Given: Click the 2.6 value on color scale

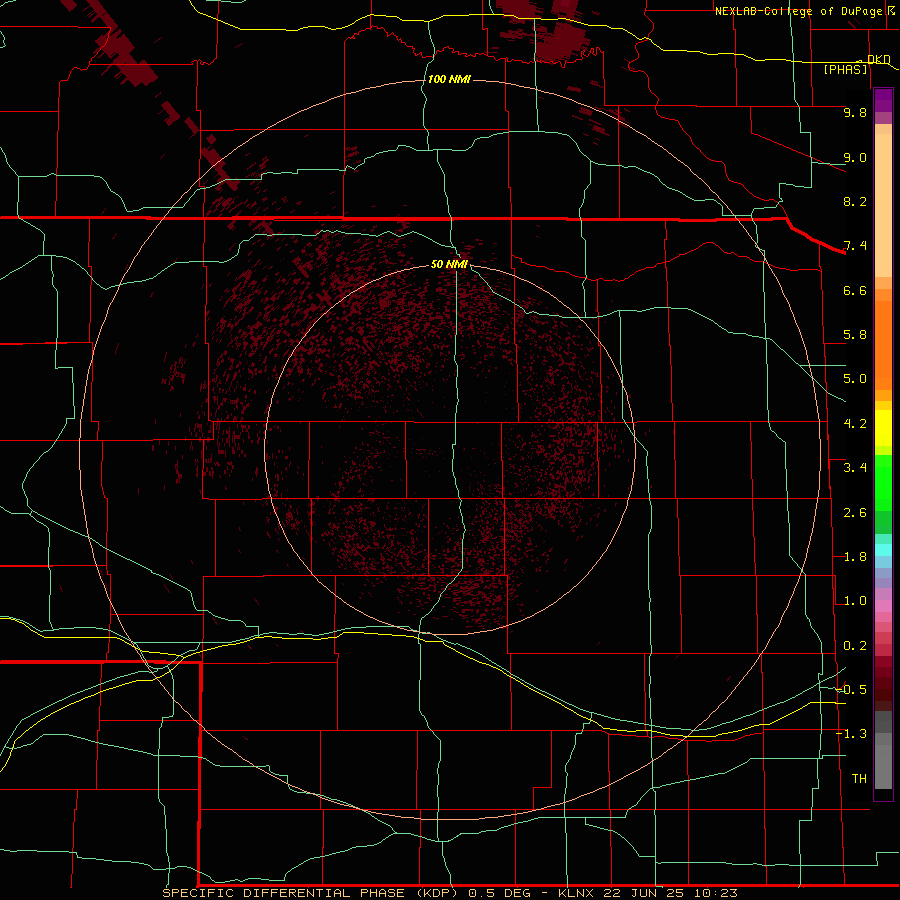Looking at the screenshot, I should [855, 513].
